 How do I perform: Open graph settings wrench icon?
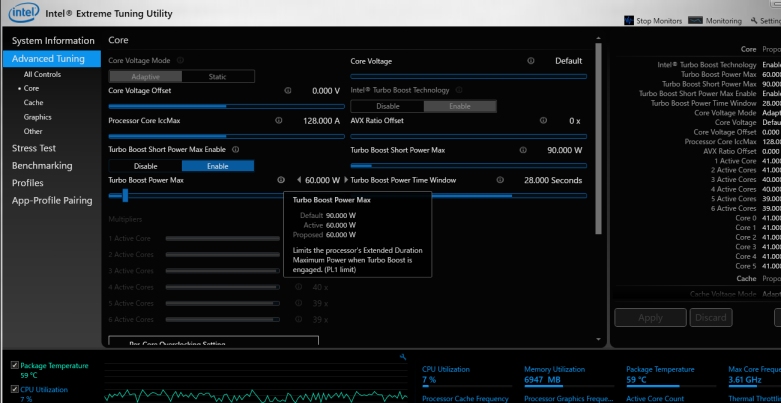click(x=403, y=357)
